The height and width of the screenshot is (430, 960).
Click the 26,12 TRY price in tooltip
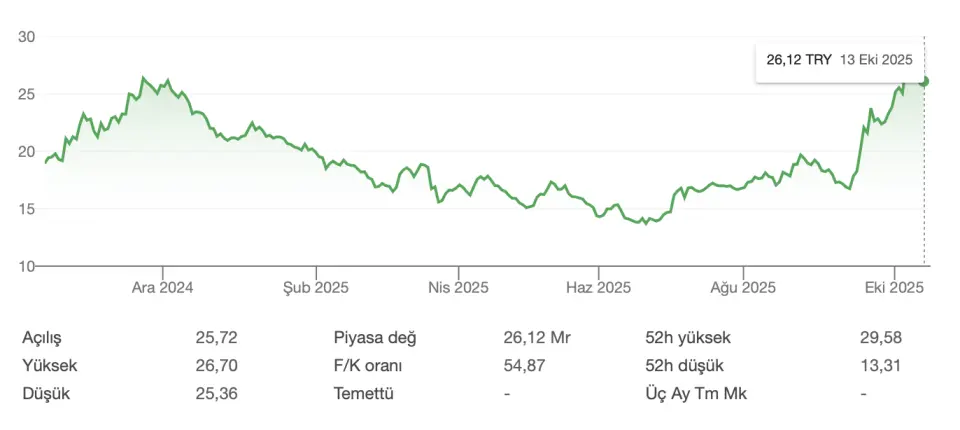tap(799, 60)
